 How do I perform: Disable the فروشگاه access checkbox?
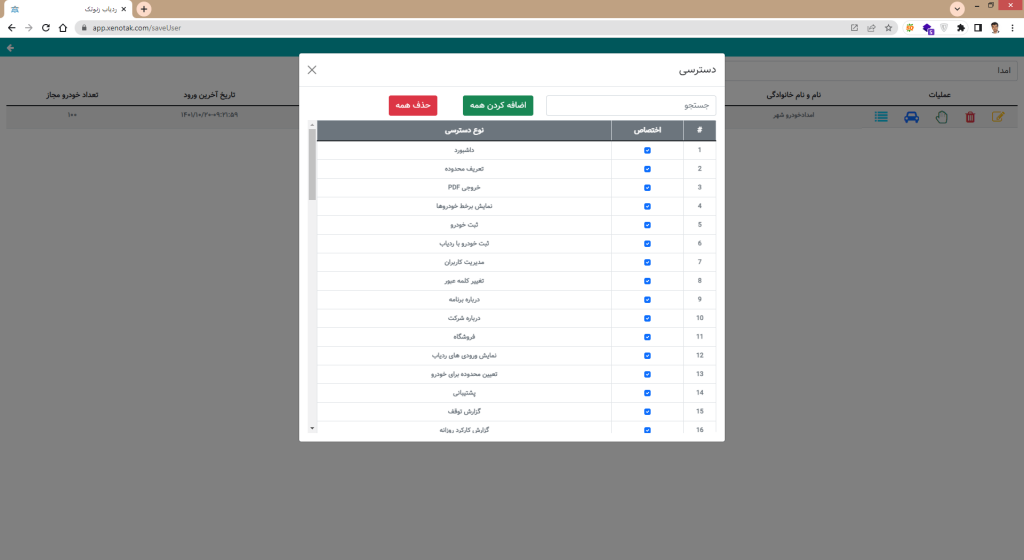(647, 336)
